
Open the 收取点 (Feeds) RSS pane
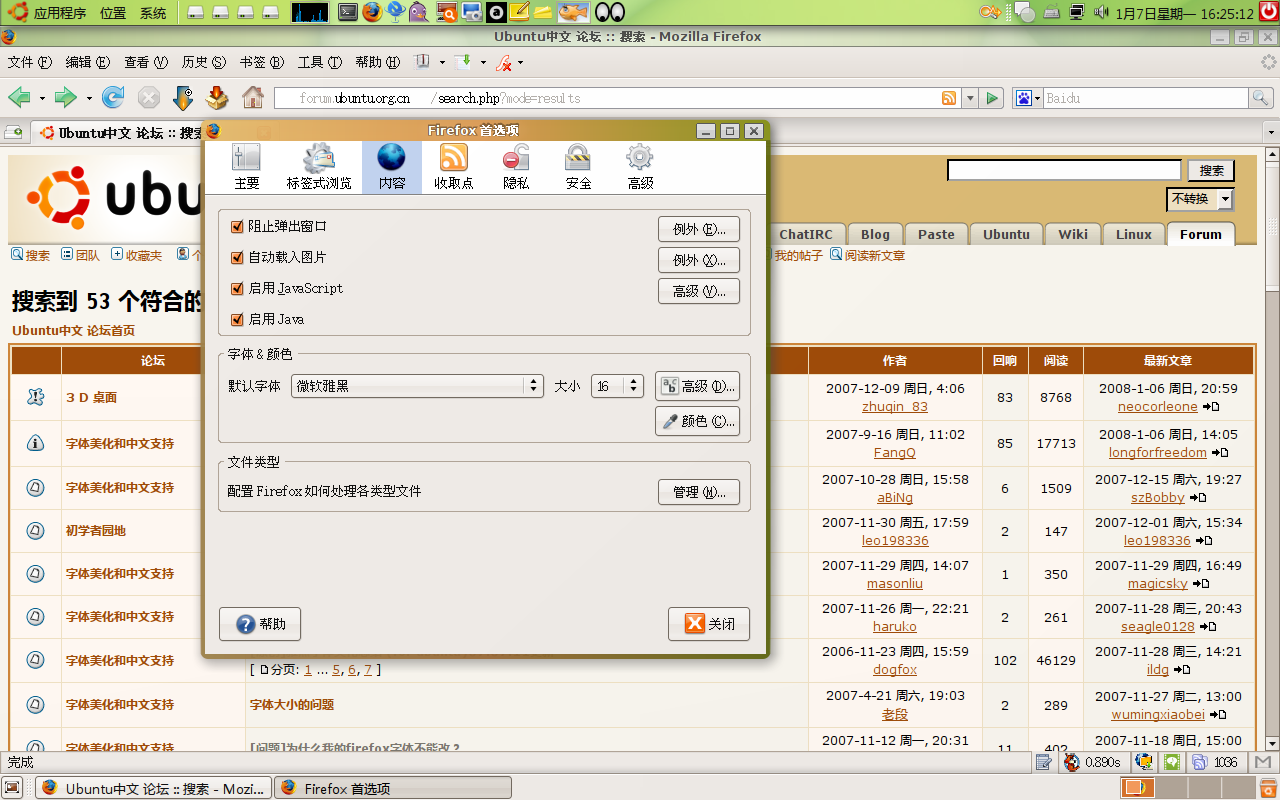pyautogui.click(x=454, y=167)
